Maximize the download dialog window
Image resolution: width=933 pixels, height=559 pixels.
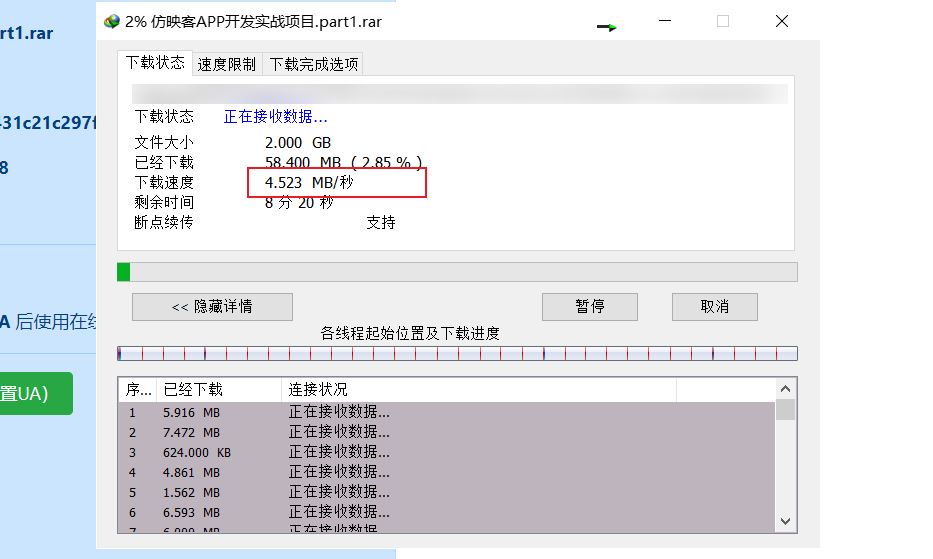pos(723,21)
